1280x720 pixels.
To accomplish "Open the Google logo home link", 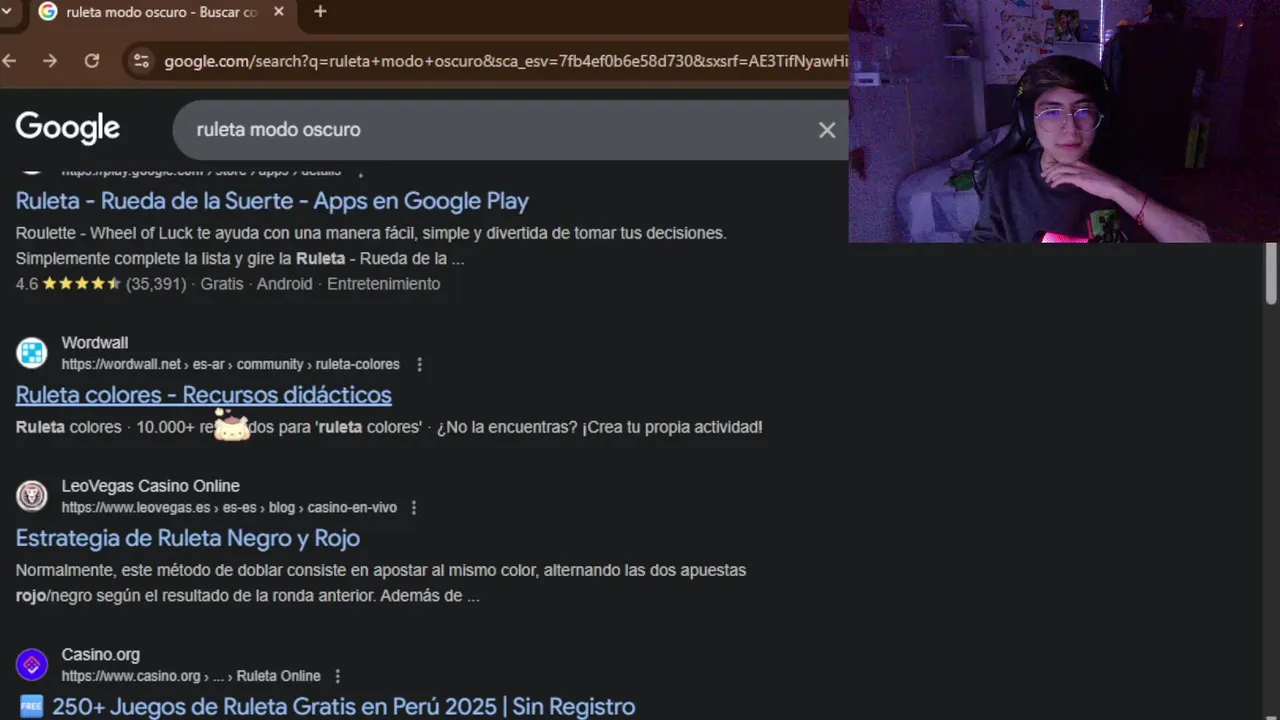I will click(68, 128).
